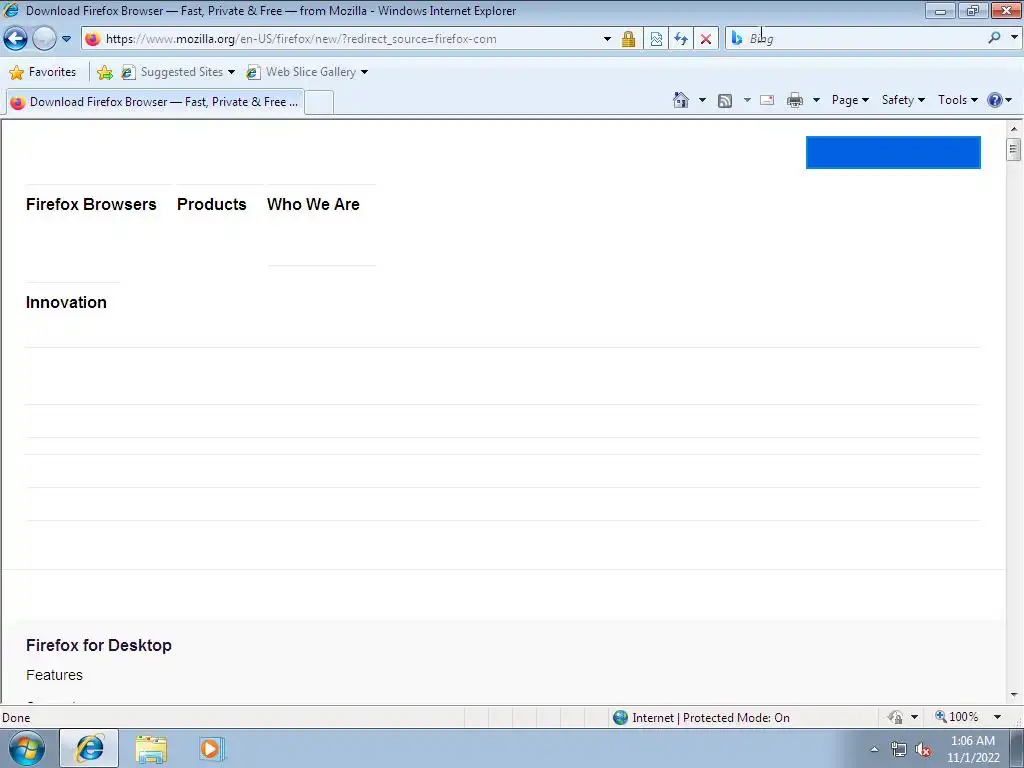
Task: Open the Innovation navigation item
Action: click(x=66, y=302)
